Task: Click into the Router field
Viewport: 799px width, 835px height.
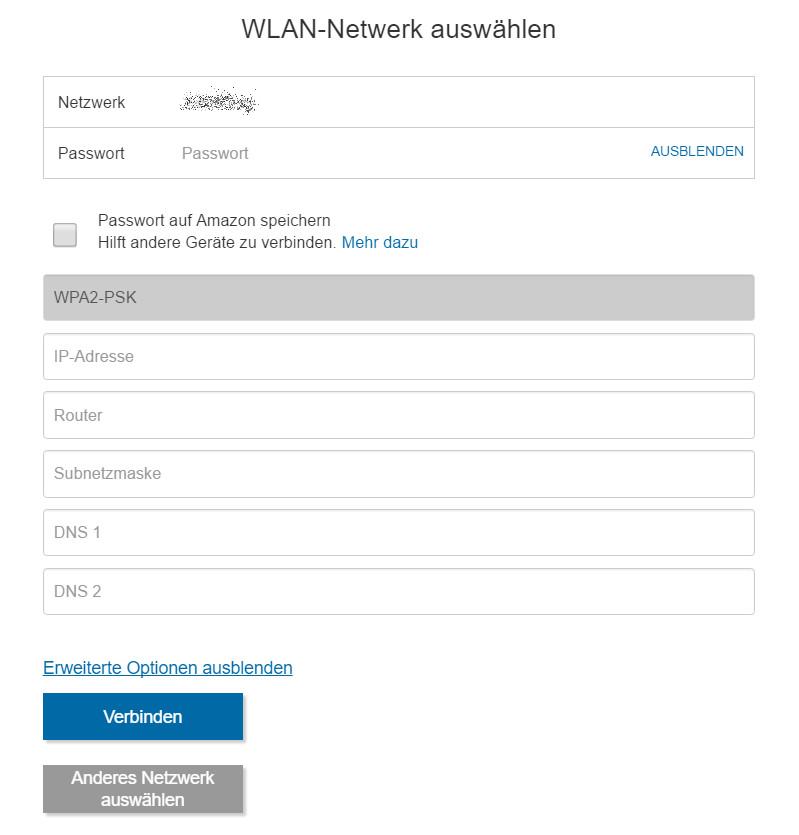Action: point(398,415)
